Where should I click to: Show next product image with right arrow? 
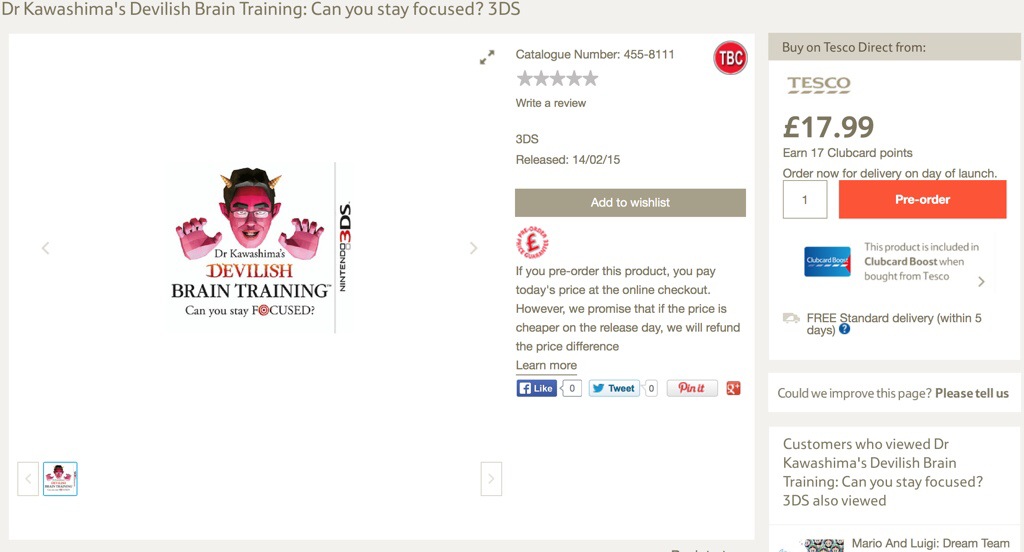pyautogui.click(x=473, y=248)
